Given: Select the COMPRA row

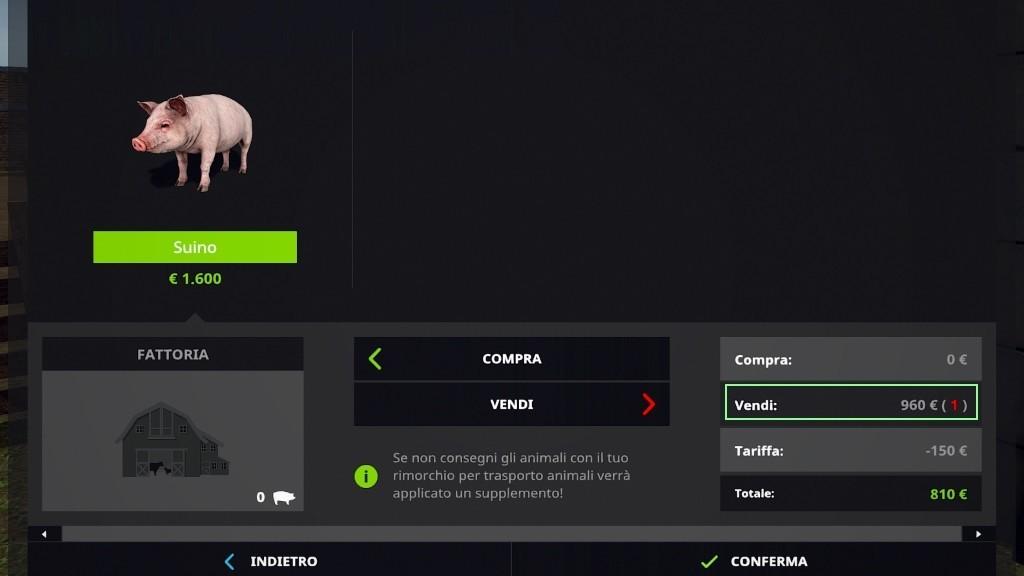Looking at the screenshot, I should 511,359.
